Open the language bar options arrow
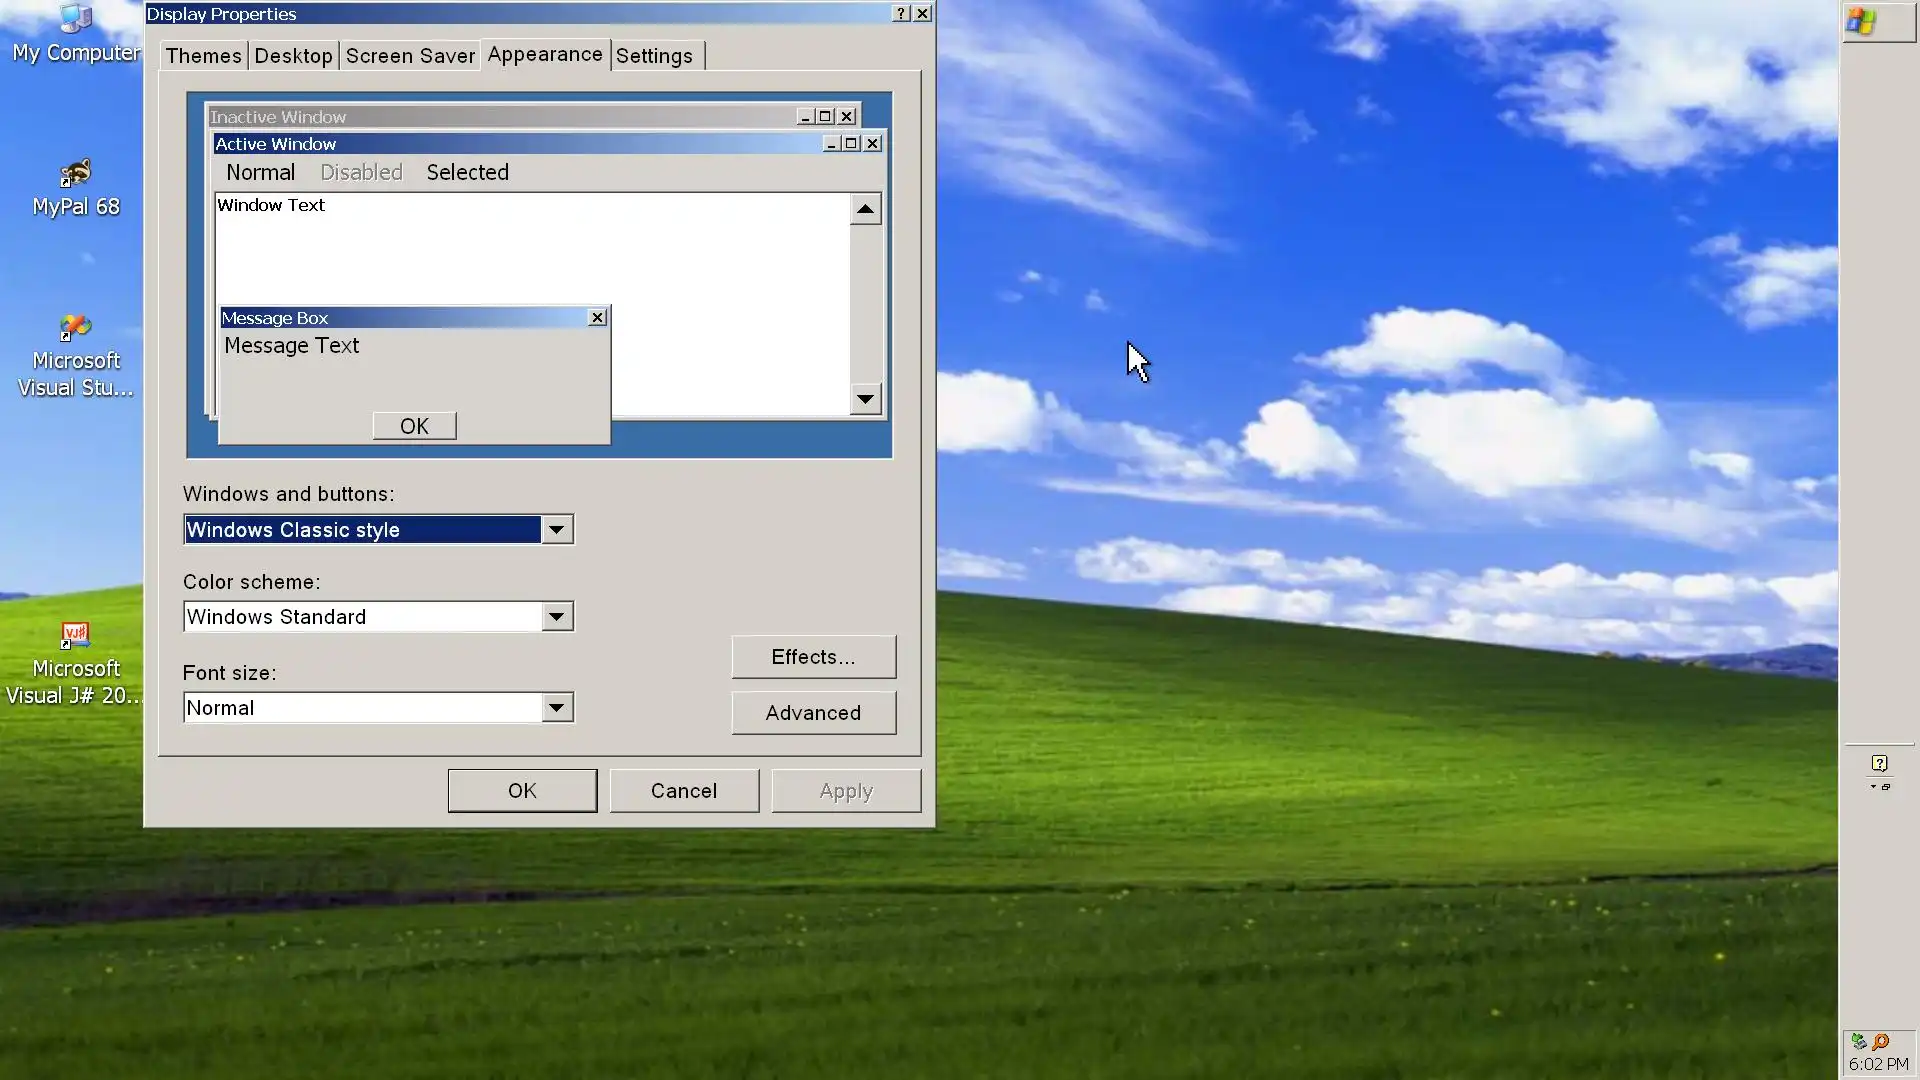The width and height of the screenshot is (1920, 1080). point(1873,787)
